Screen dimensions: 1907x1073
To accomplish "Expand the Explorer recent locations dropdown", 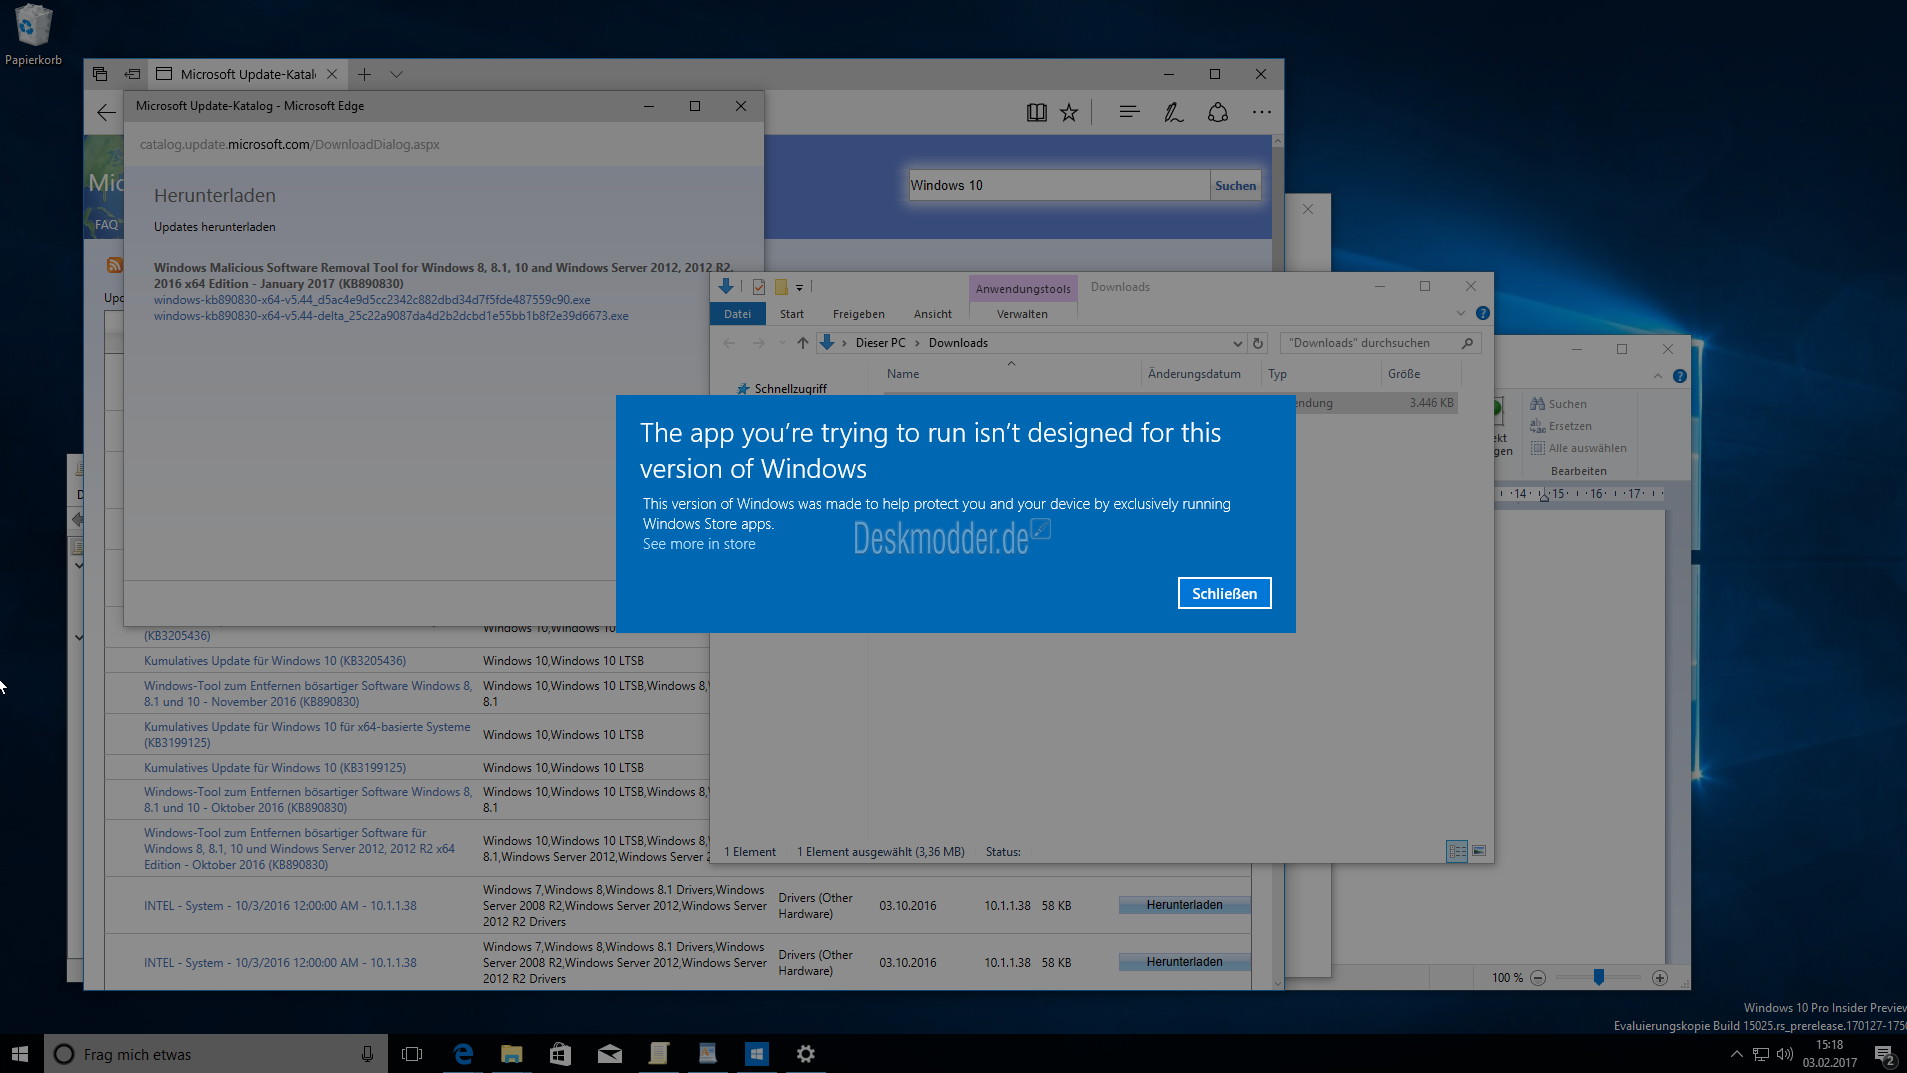I will coord(782,343).
